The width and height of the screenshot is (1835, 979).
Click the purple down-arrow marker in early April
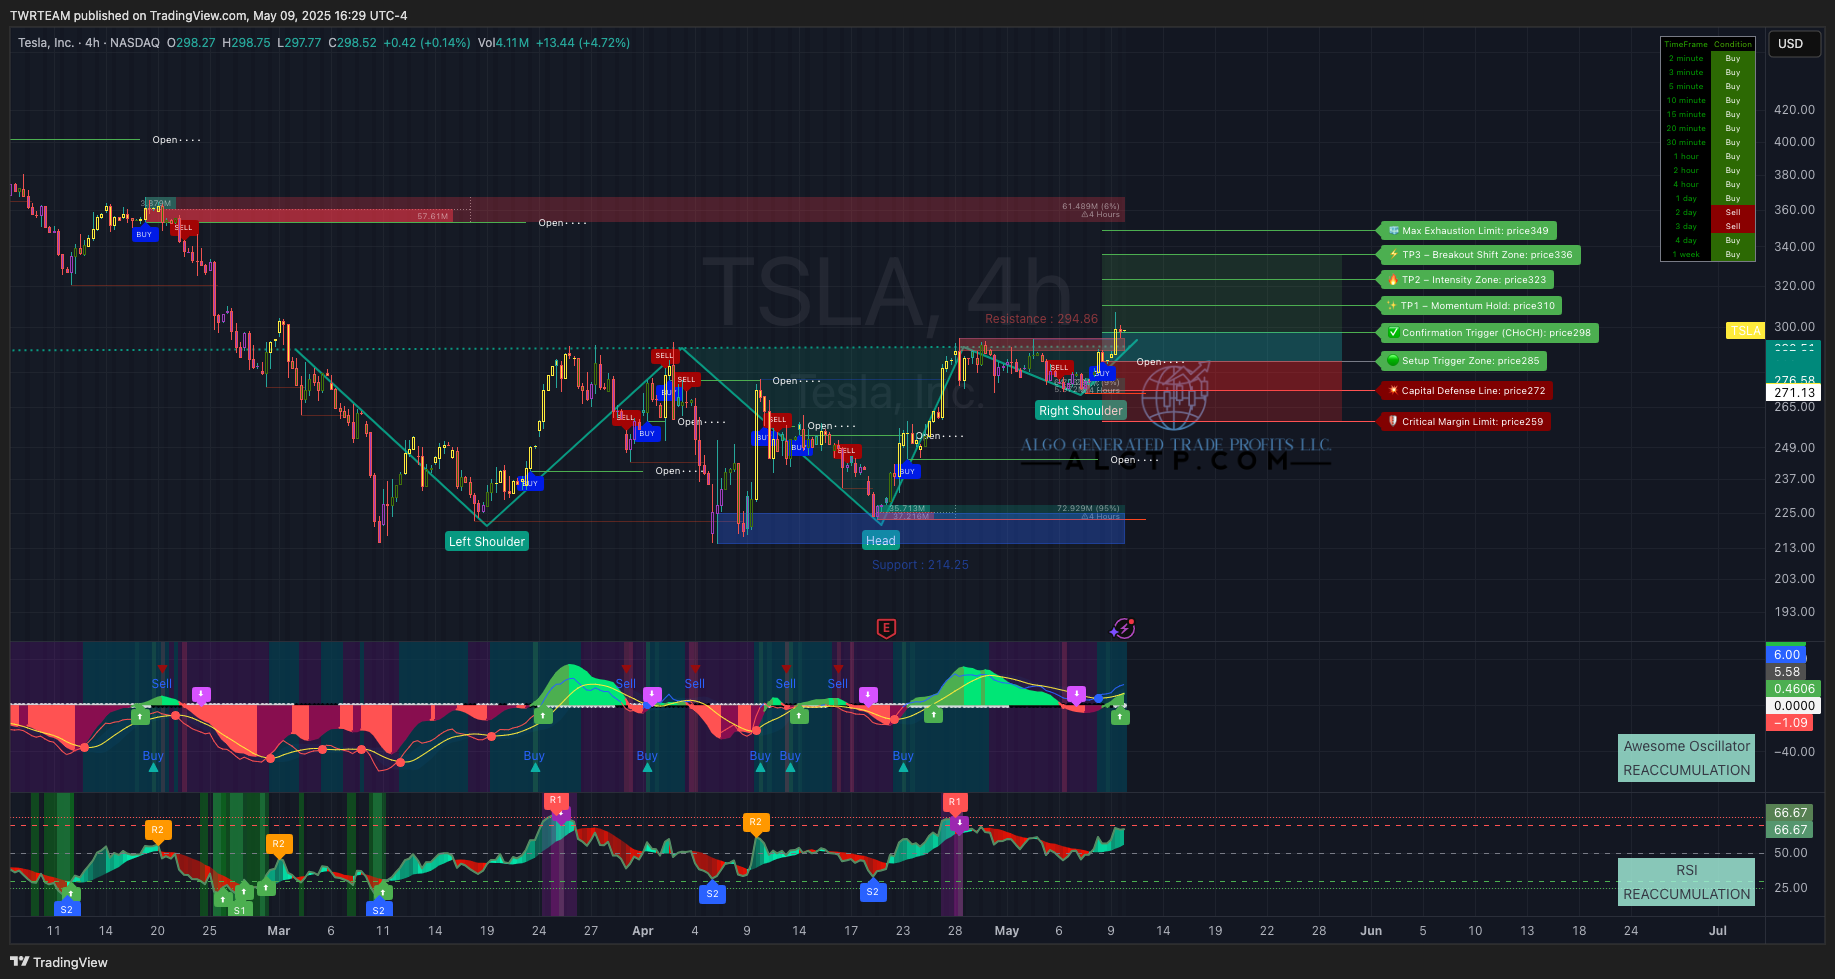(x=652, y=693)
